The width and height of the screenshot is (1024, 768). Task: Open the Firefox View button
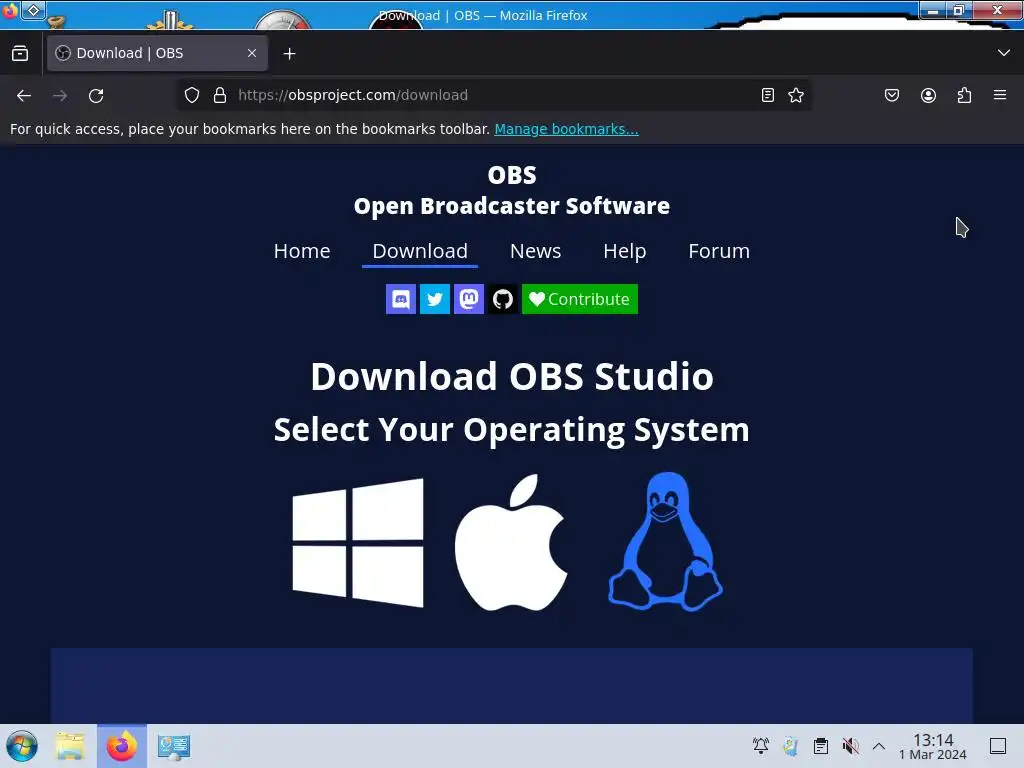pos(20,54)
